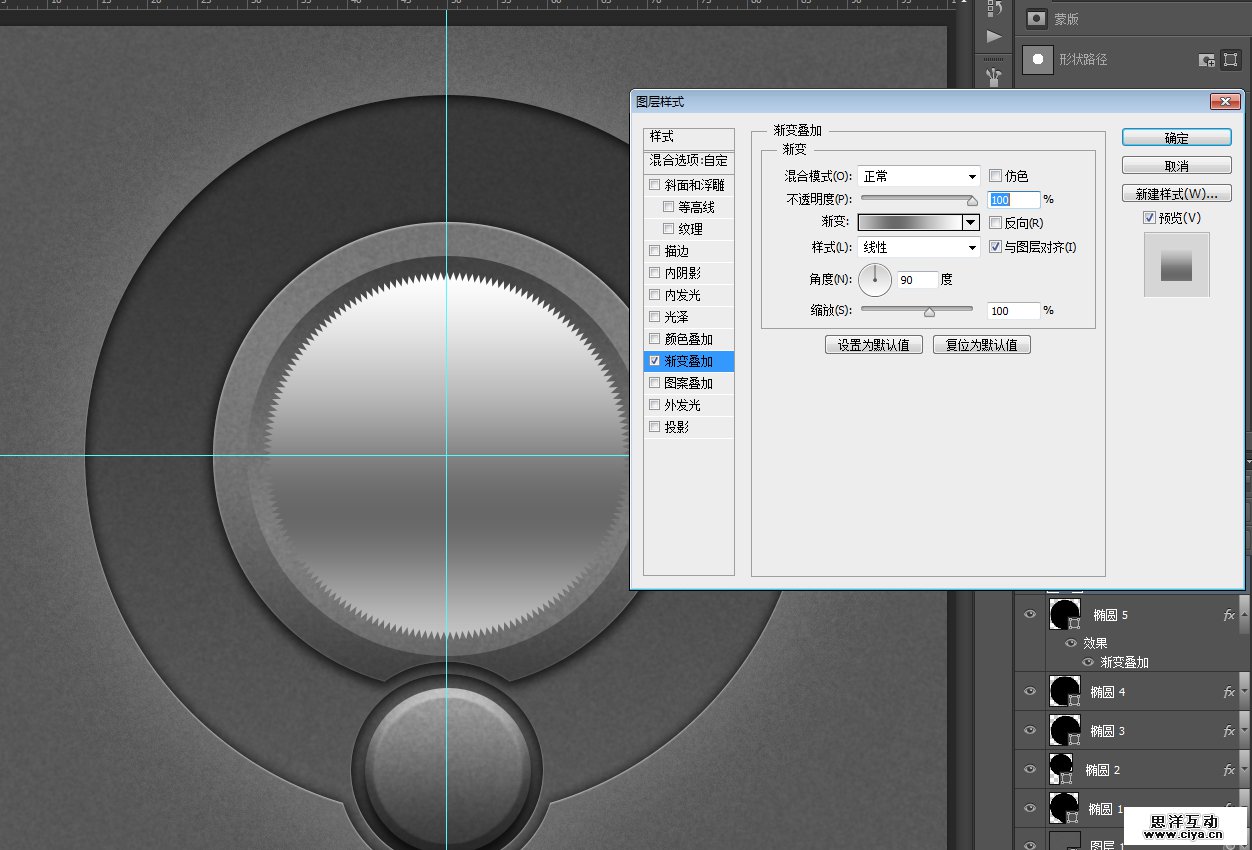Open the Actions panel play icon
1252x850 pixels.
(x=993, y=37)
